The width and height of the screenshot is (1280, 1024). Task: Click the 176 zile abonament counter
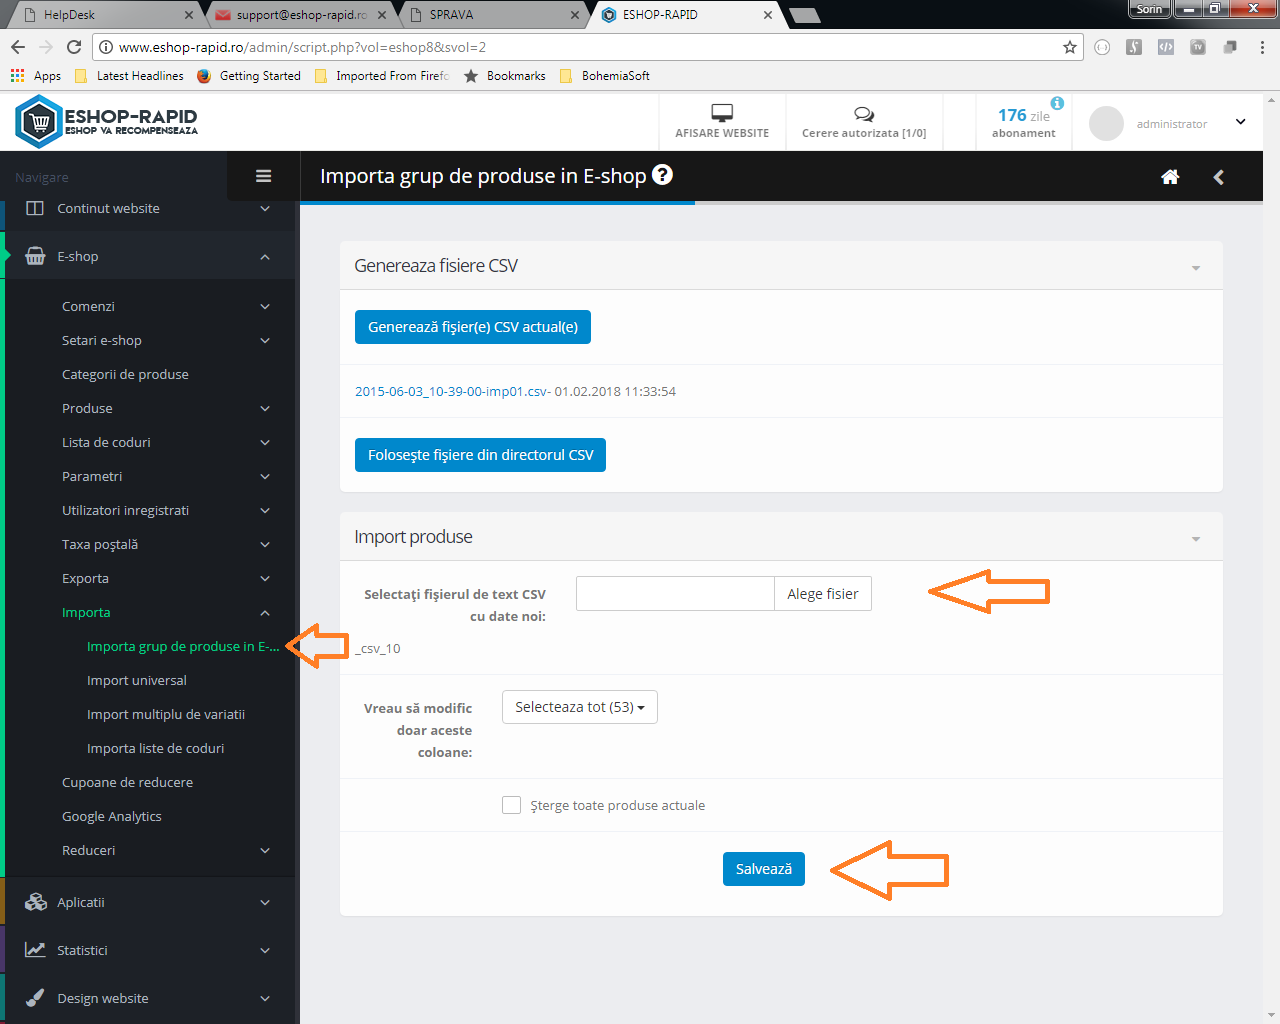[x=1024, y=122]
